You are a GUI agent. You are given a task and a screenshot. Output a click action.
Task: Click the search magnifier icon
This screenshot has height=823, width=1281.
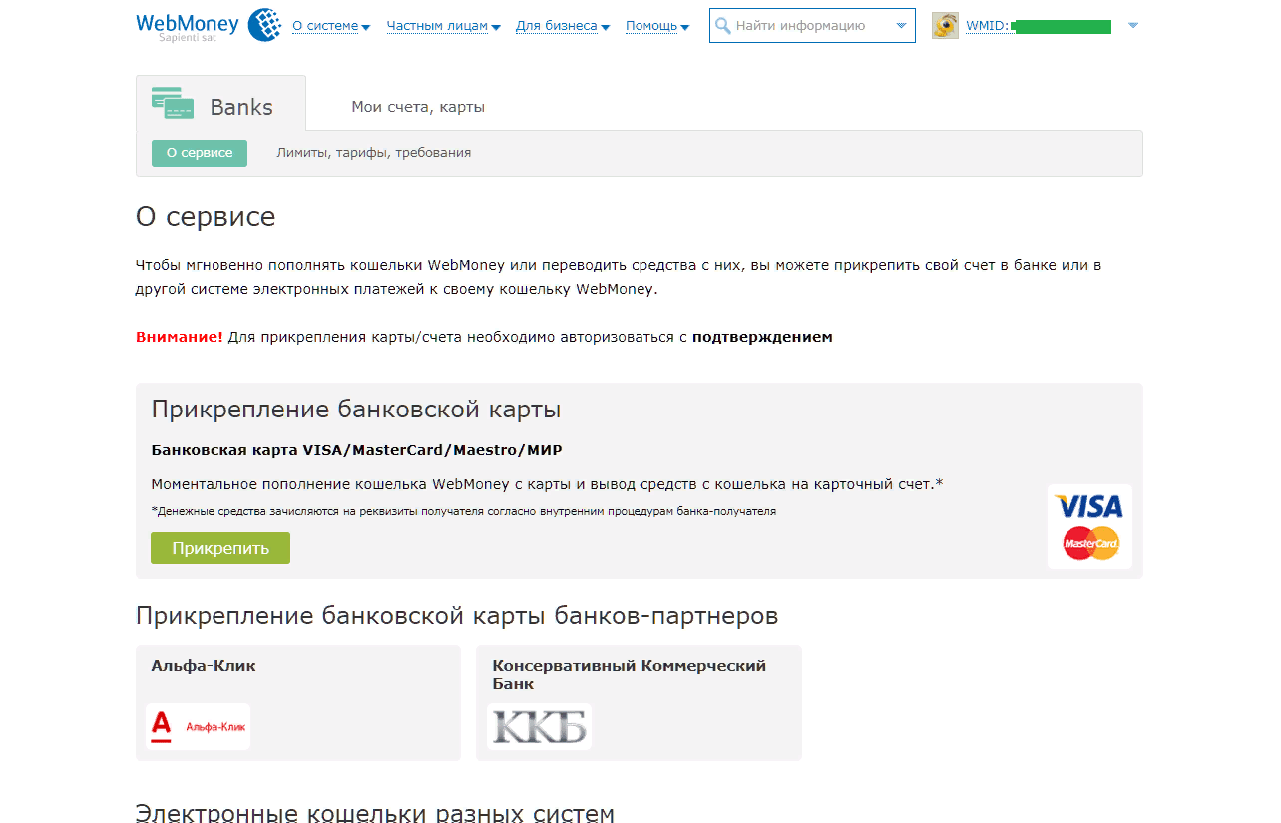click(x=723, y=26)
